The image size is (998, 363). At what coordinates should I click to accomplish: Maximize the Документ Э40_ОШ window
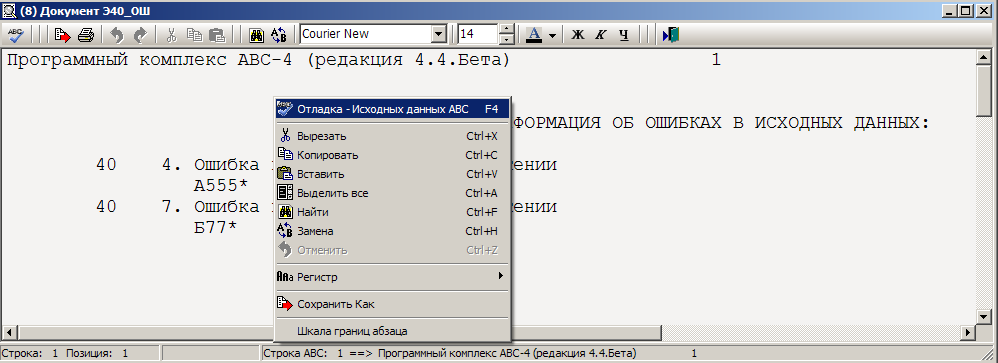pyautogui.click(x=966, y=11)
